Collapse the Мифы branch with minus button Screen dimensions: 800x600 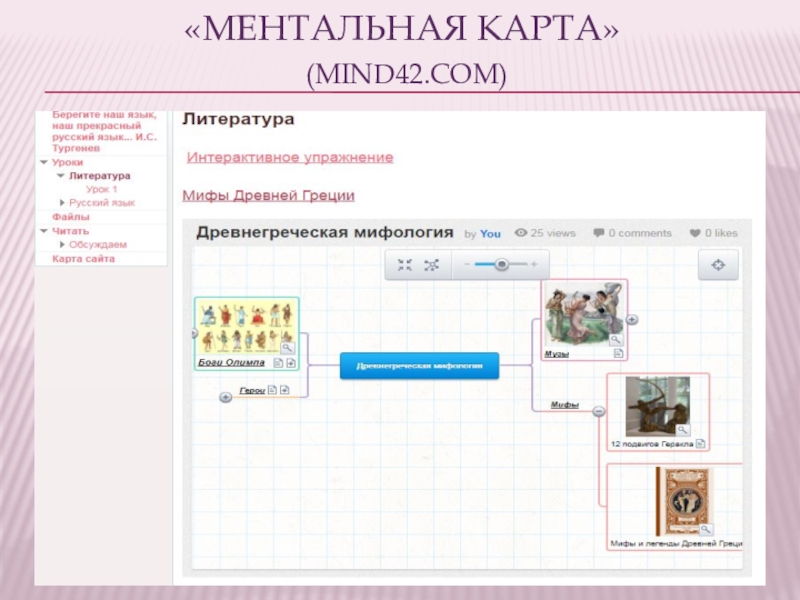(x=599, y=411)
